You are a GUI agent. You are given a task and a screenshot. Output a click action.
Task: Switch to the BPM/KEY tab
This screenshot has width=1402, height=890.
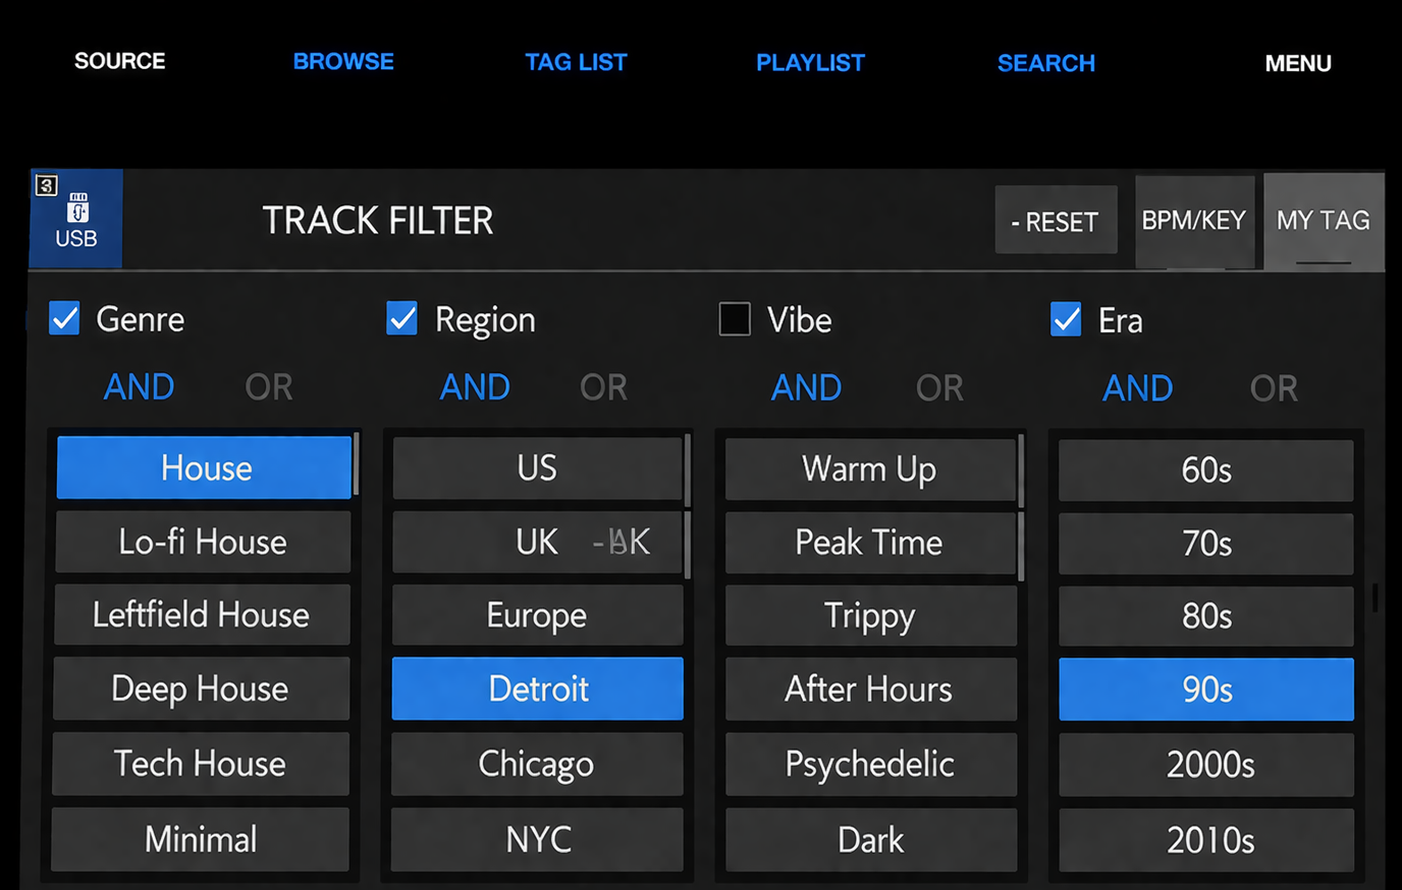pos(1194,221)
